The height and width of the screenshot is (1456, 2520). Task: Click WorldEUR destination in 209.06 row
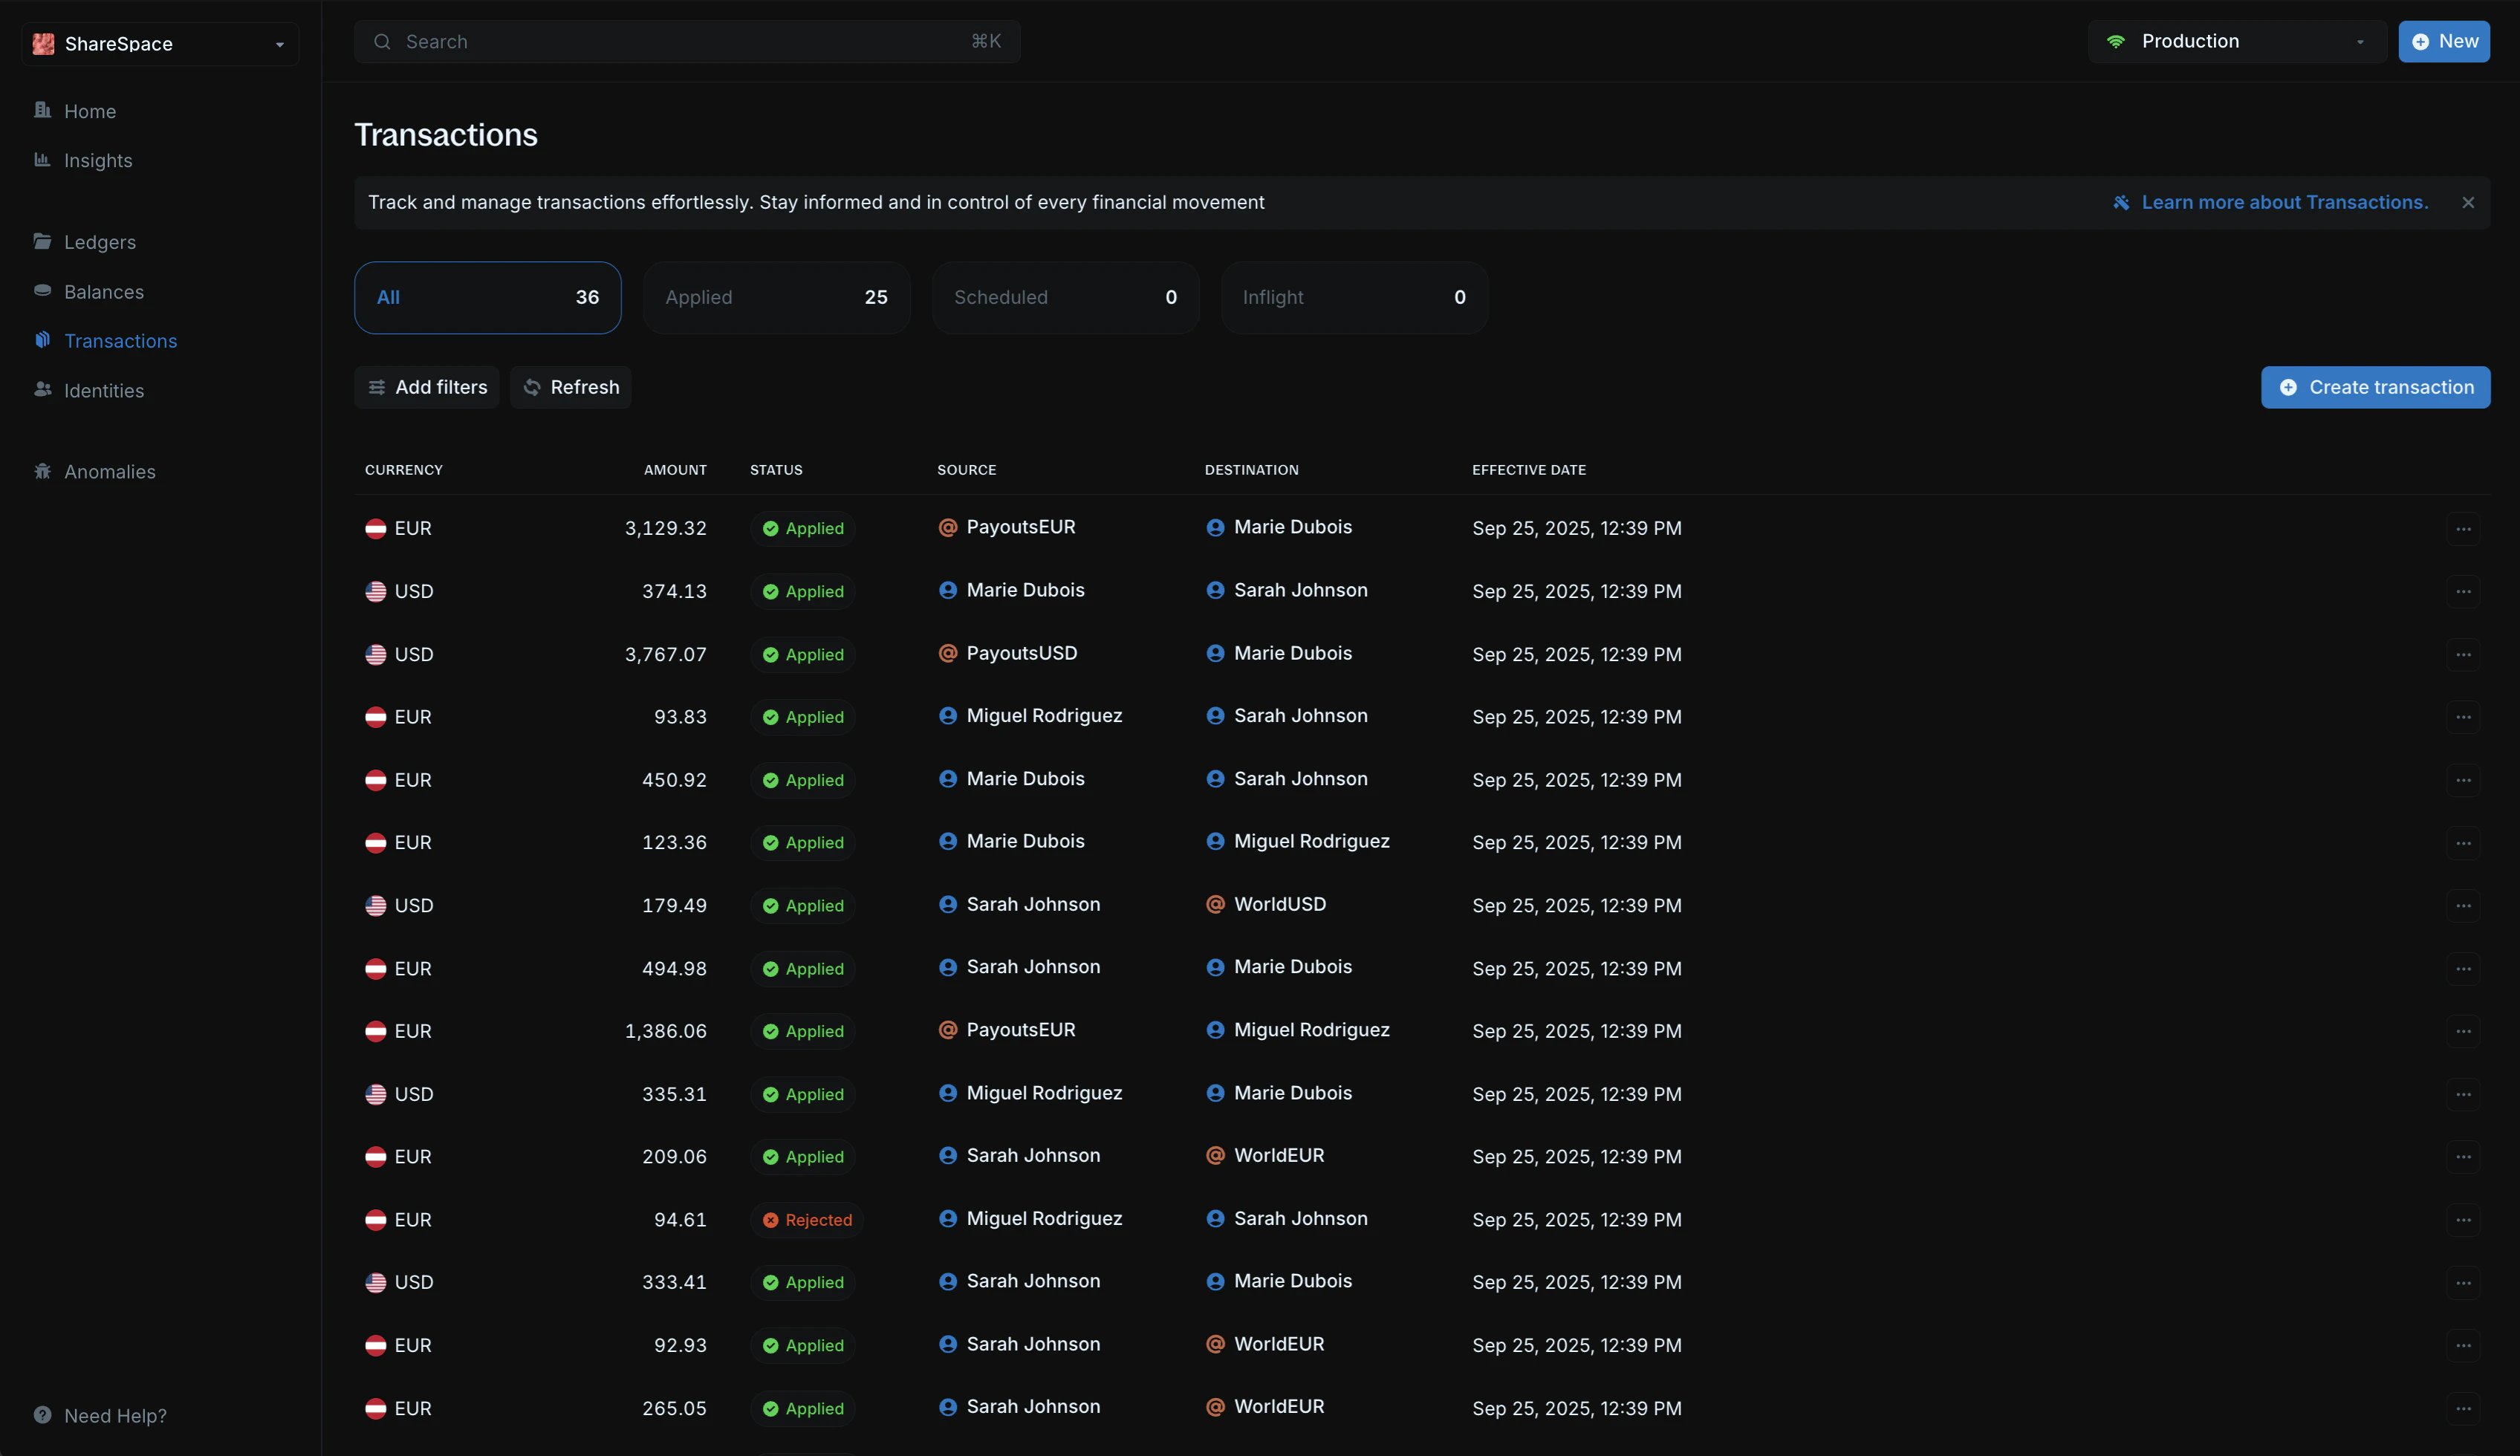click(1278, 1155)
